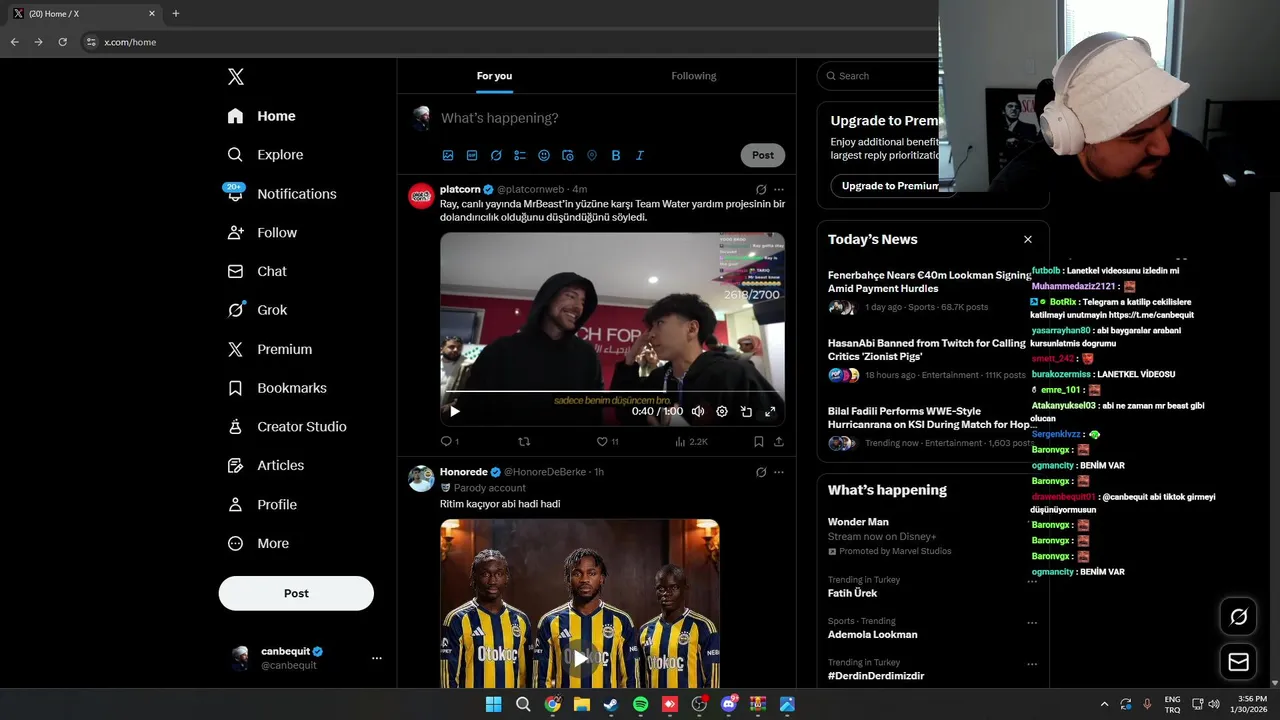Seek on the platcorn video progress bar
This screenshot has width=1280, height=720.
coord(612,391)
